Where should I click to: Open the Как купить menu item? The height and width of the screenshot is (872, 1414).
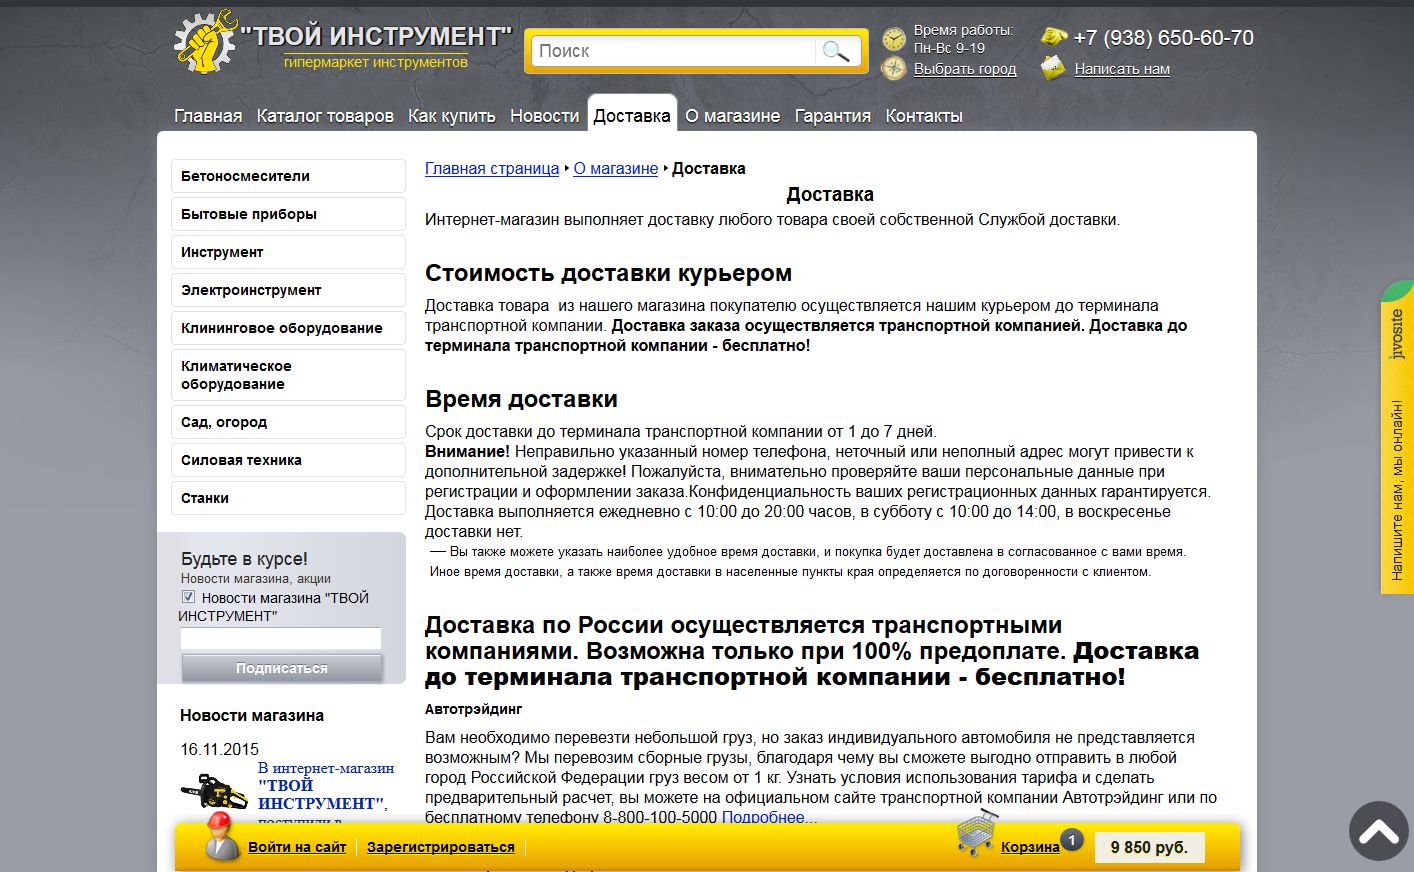(452, 116)
